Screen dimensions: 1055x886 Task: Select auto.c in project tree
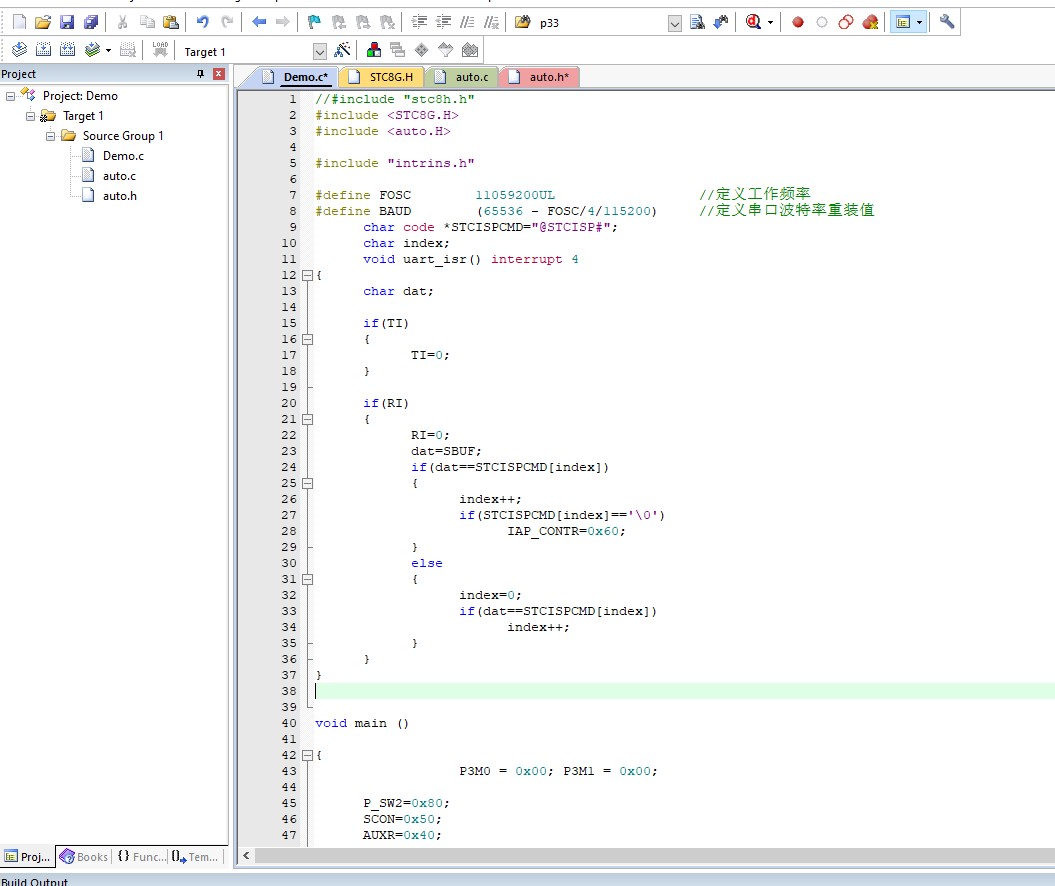119,176
